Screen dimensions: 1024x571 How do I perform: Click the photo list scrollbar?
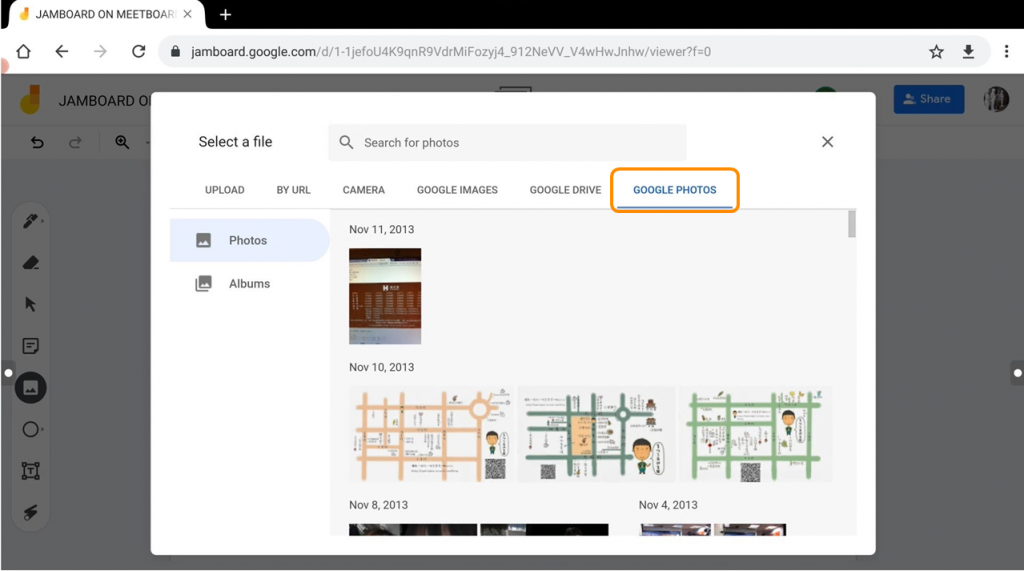point(852,224)
